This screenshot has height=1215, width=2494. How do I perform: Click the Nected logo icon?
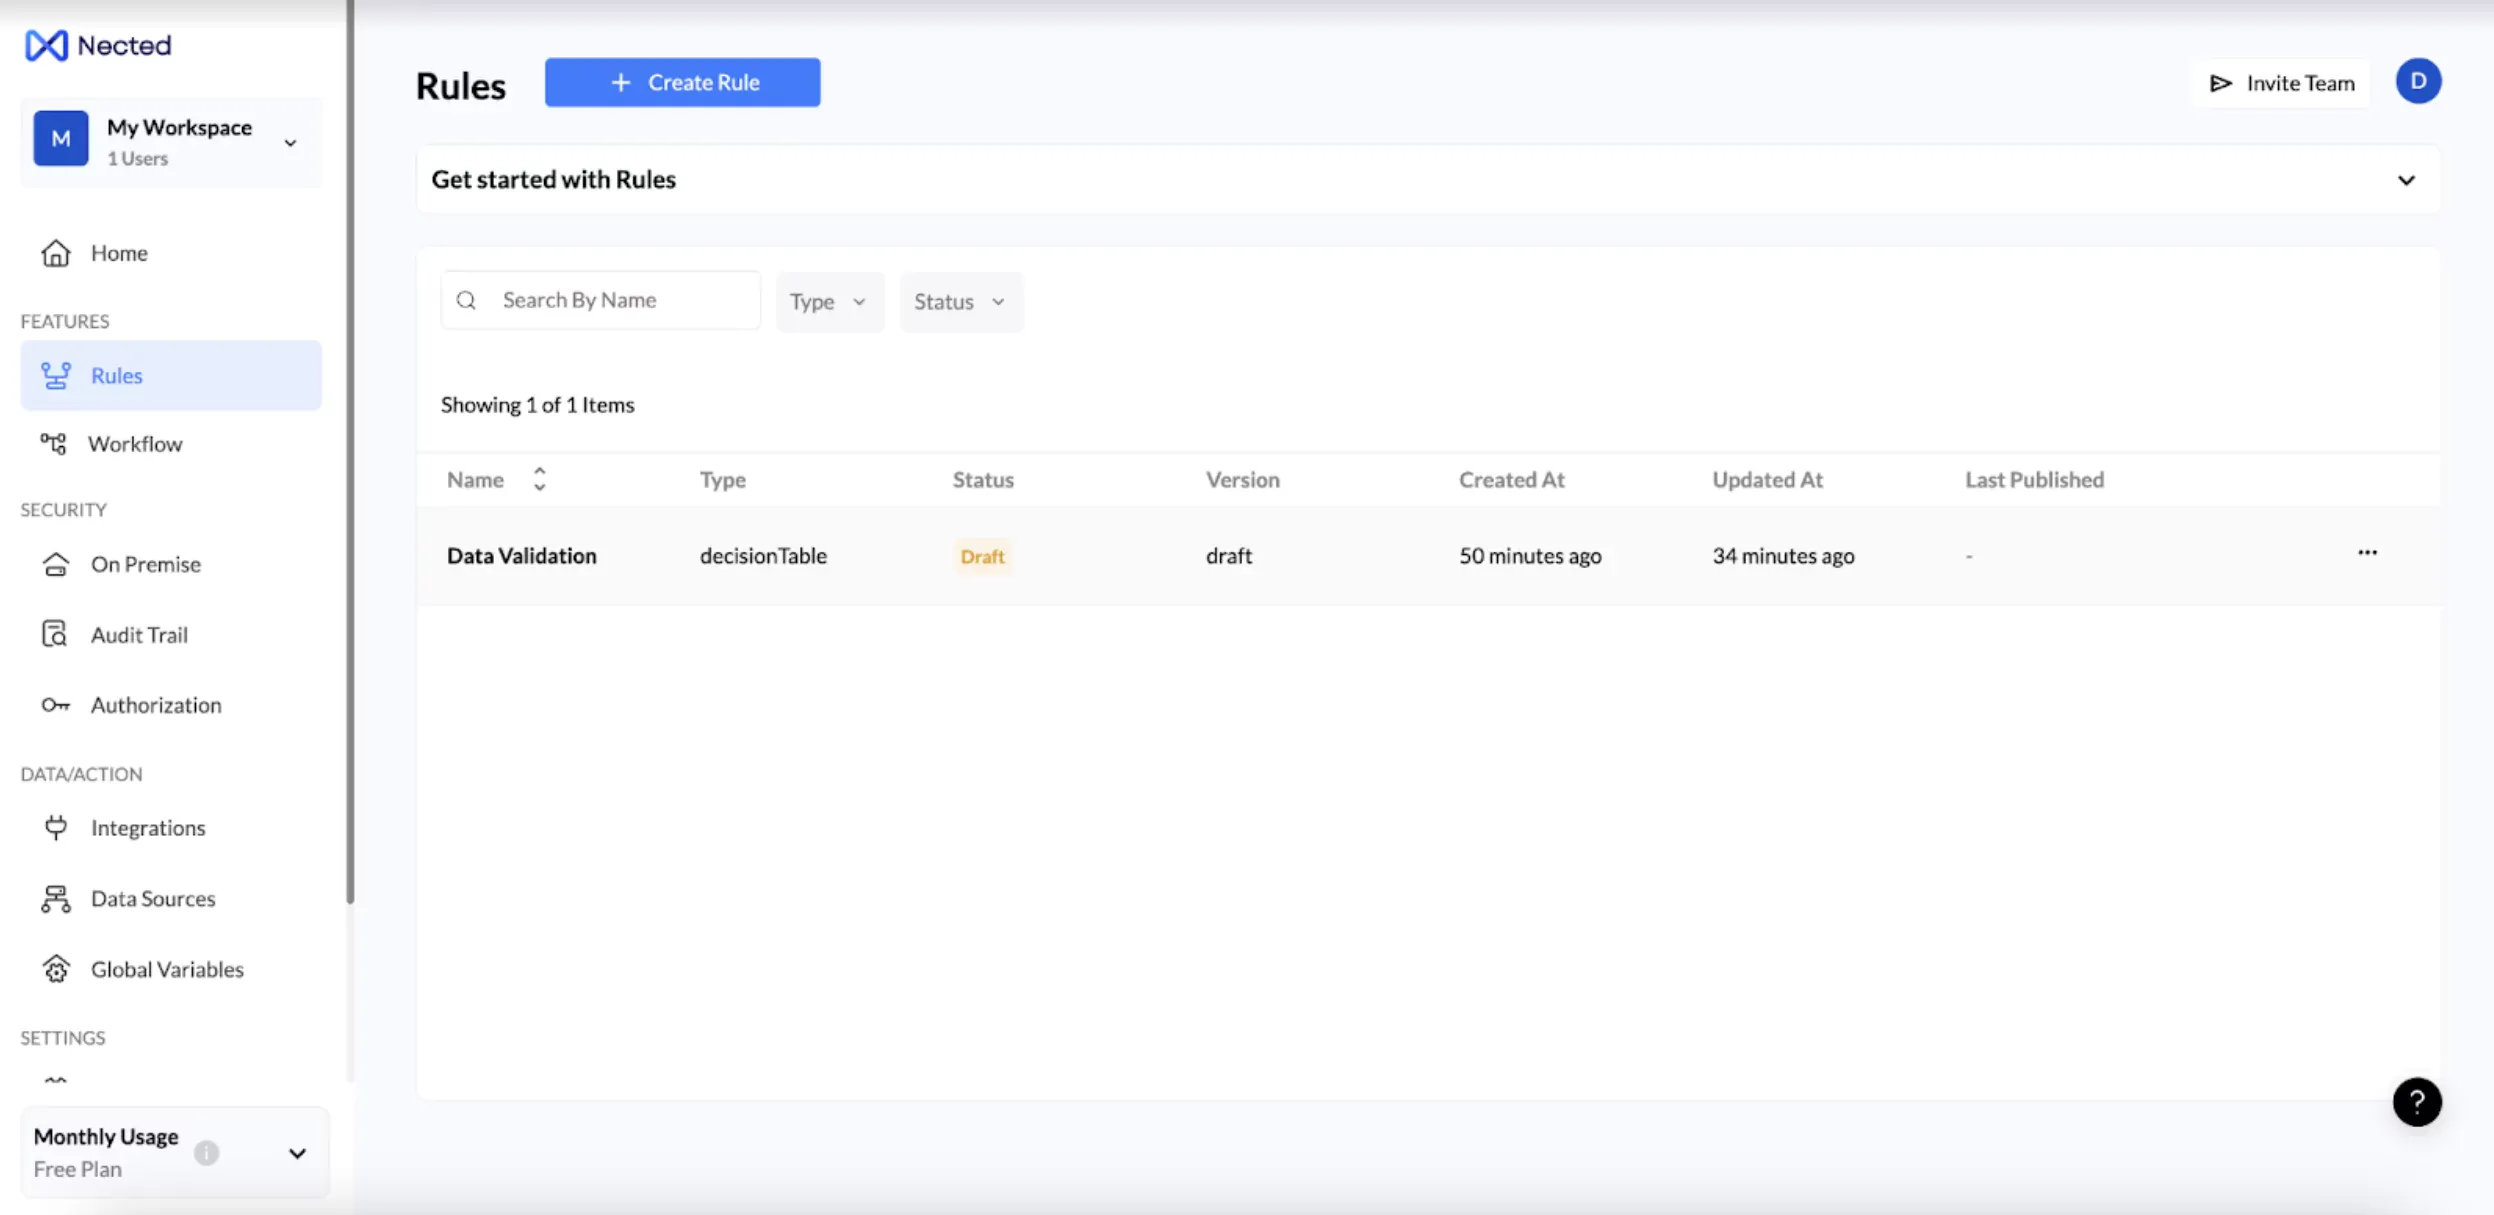[x=47, y=46]
